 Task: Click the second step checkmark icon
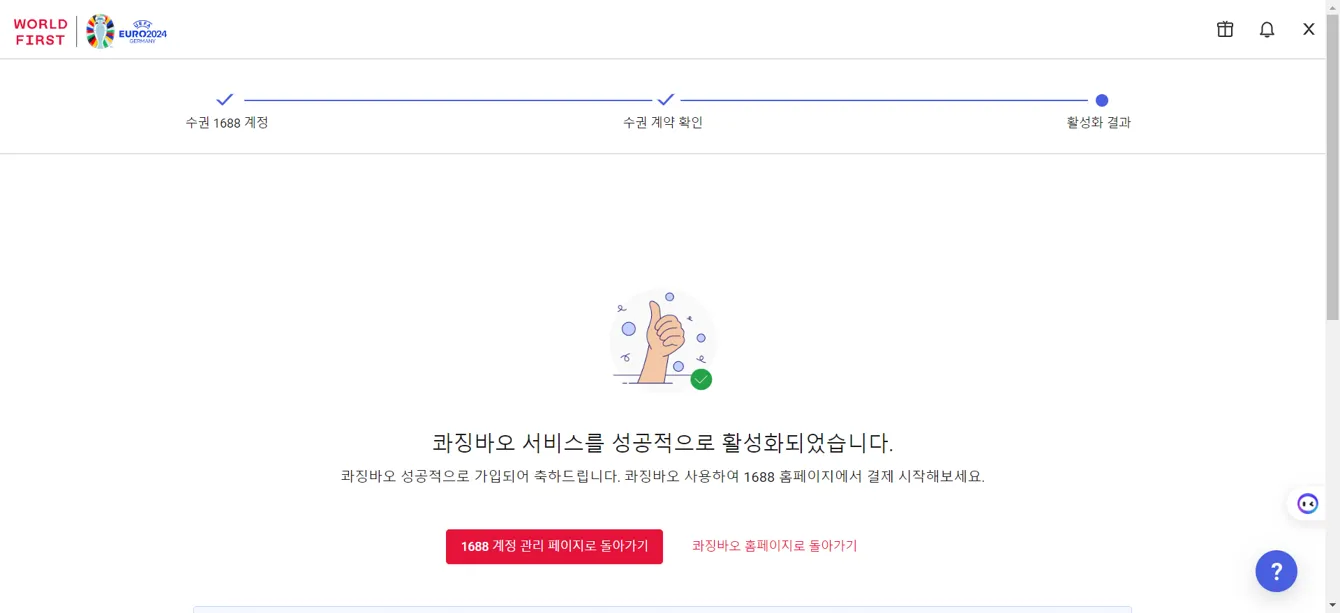point(666,100)
